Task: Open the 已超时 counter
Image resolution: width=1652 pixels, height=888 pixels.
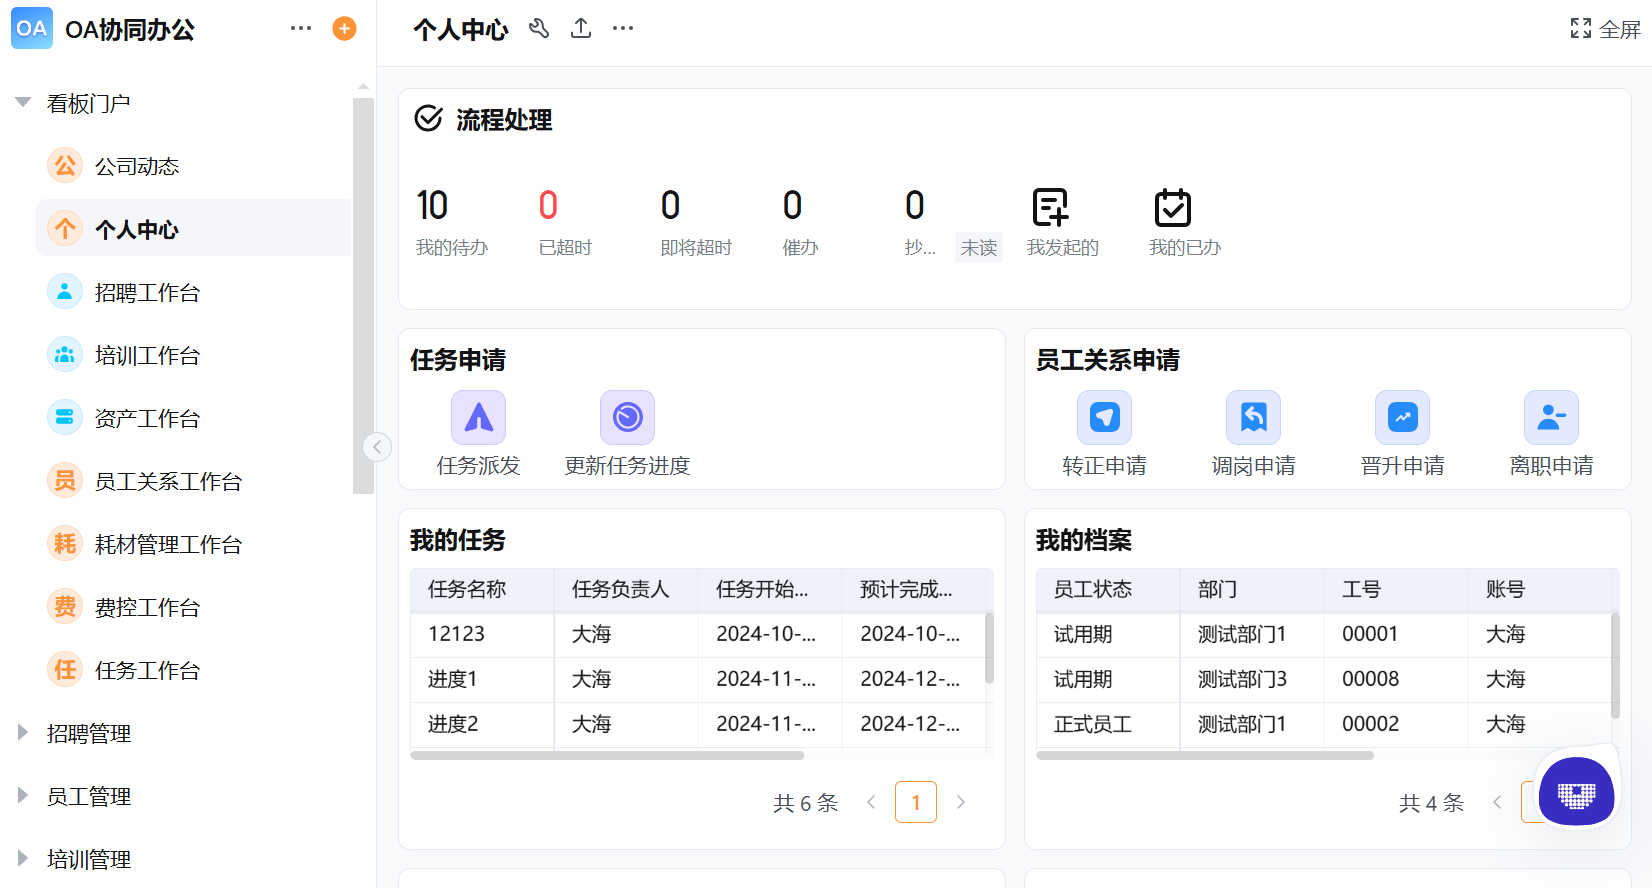Action: tap(565, 222)
